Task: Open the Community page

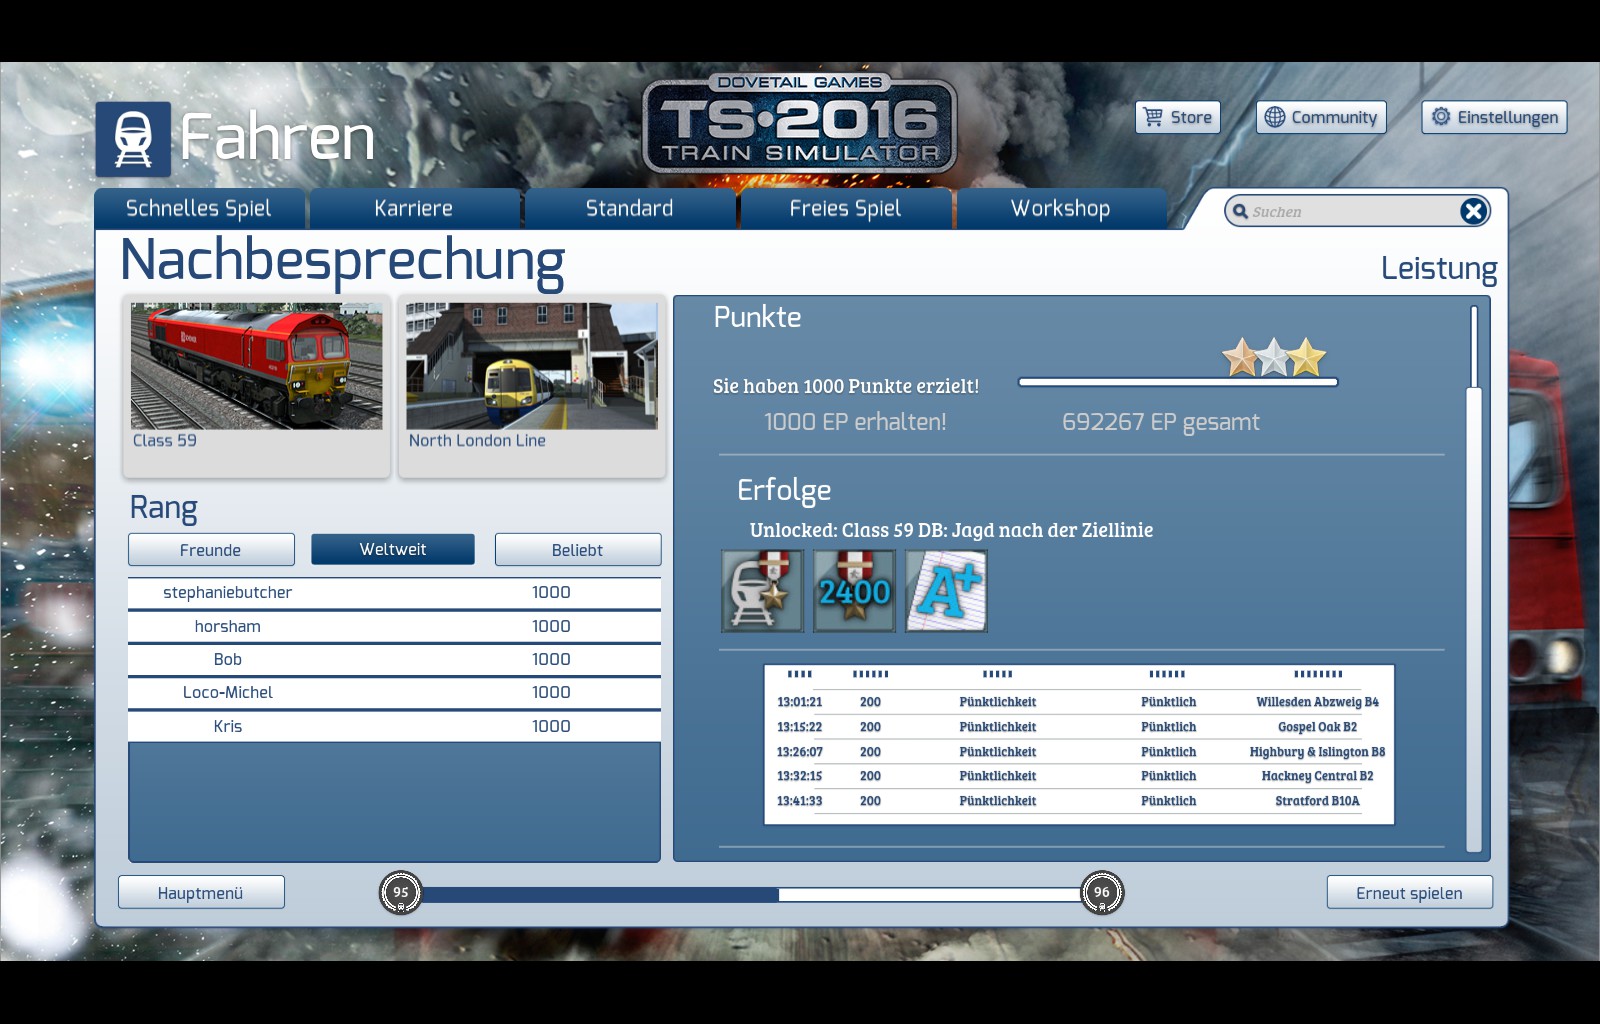Action: click(1321, 117)
